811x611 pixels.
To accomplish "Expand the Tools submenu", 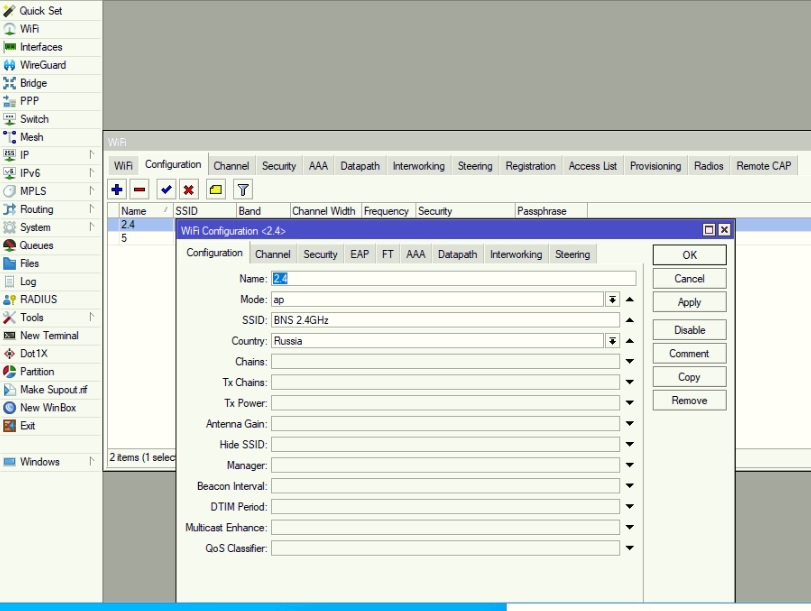I will pos(91,317).
